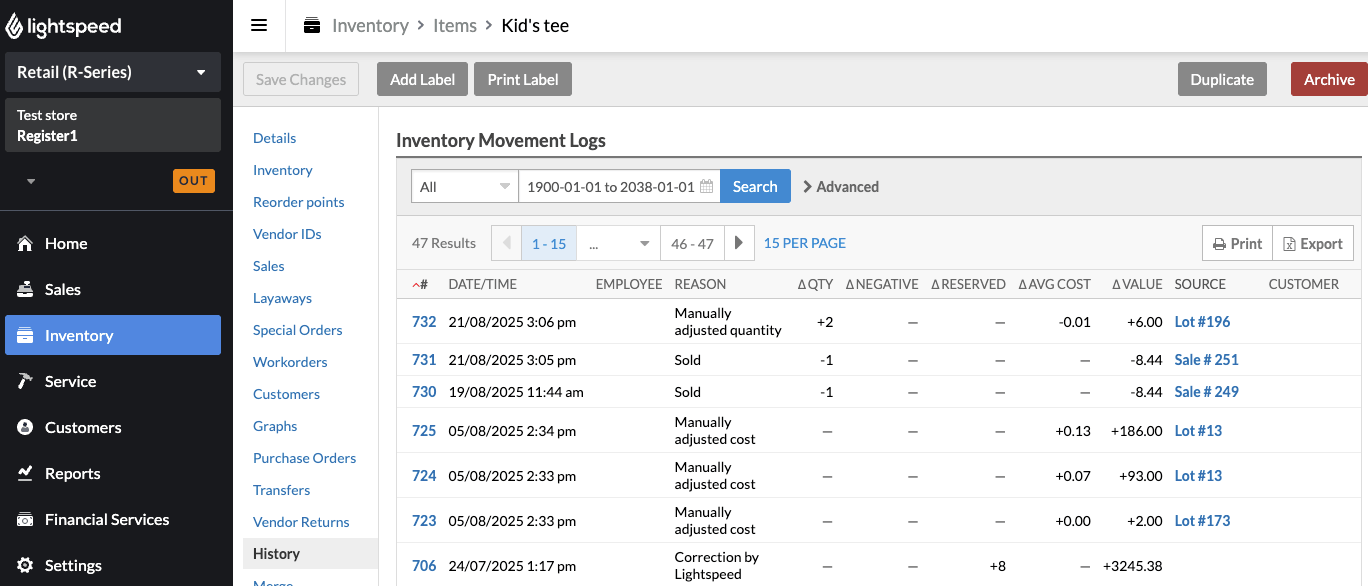Open the Retail (R-Series) product dropdown

click(x=112, y=72)
